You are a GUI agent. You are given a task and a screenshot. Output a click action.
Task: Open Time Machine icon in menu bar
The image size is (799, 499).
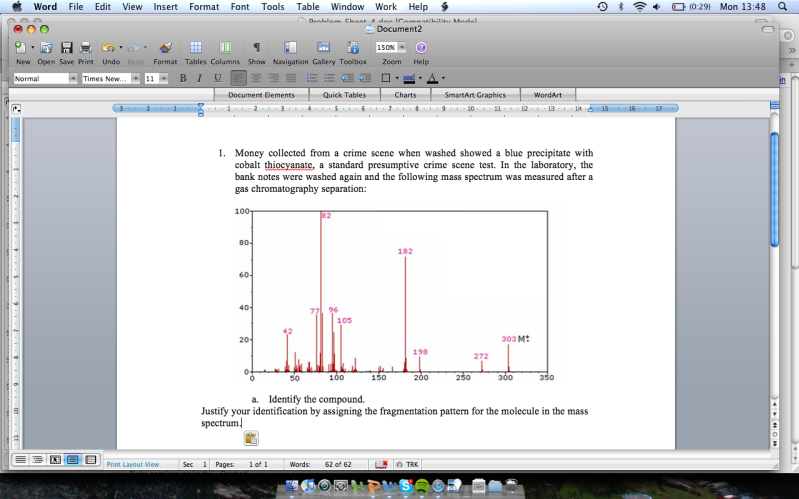click(602, 7)
